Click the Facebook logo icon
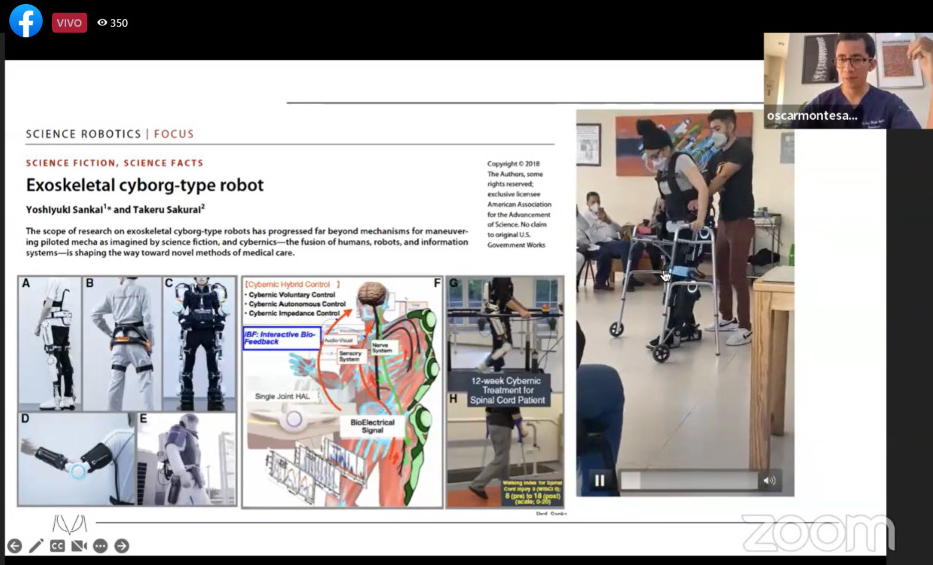Screen dimensions: 933x565 click(x=26, y=21)
